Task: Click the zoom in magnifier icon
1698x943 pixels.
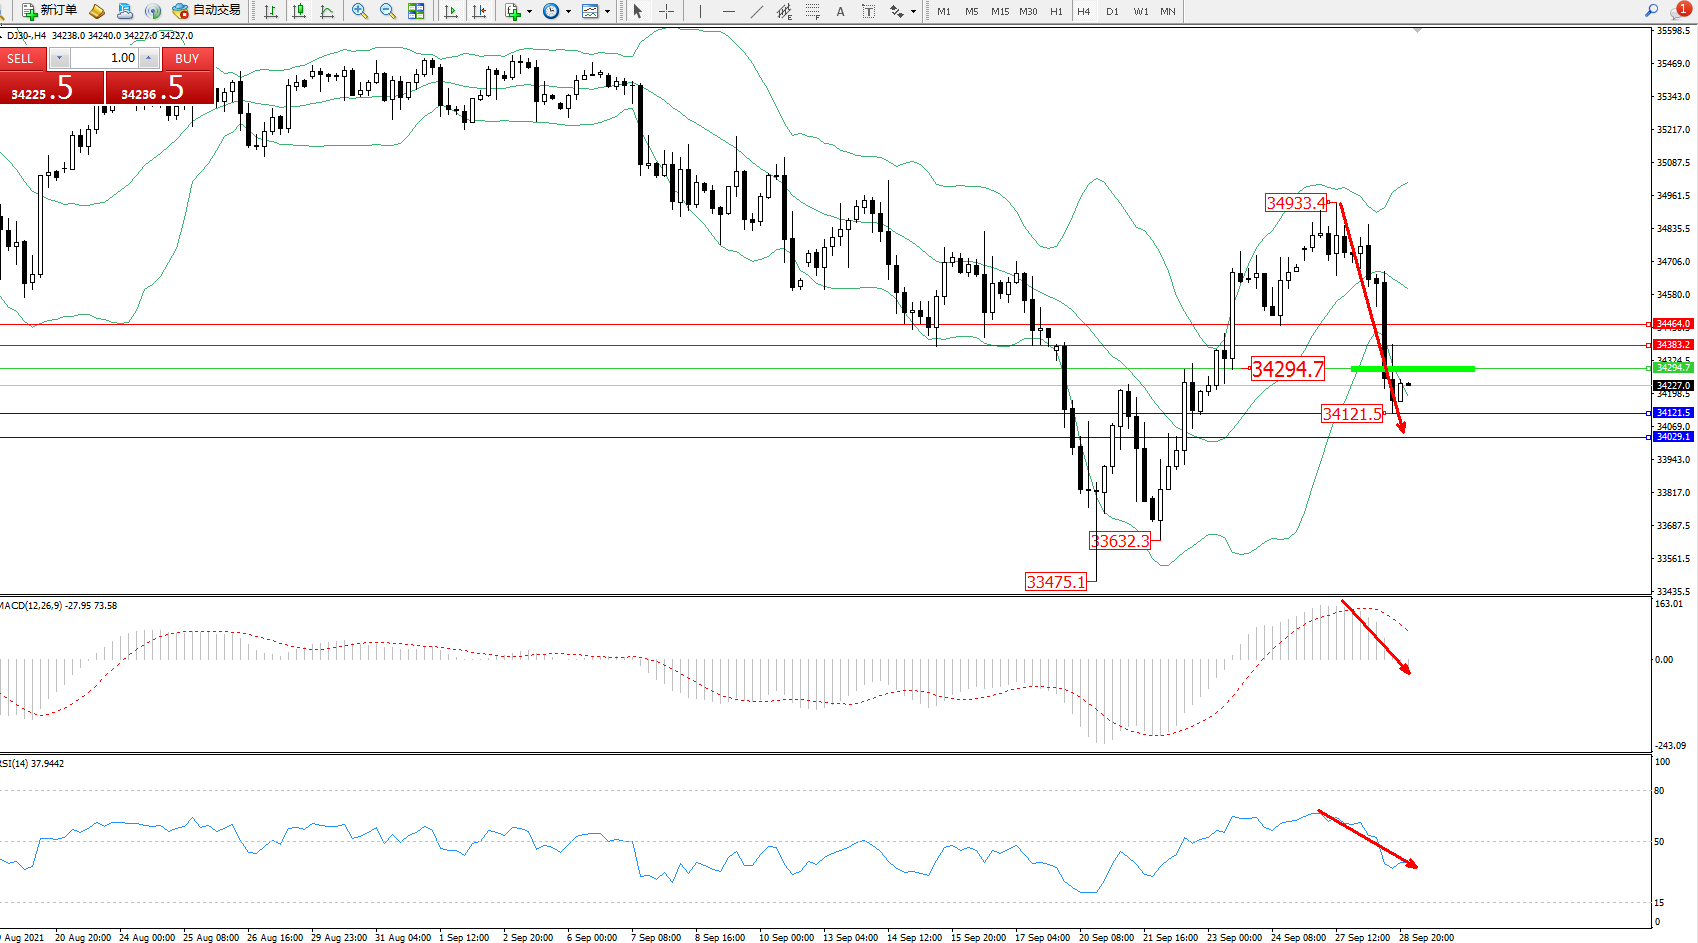Action: (x=359, y=11)
